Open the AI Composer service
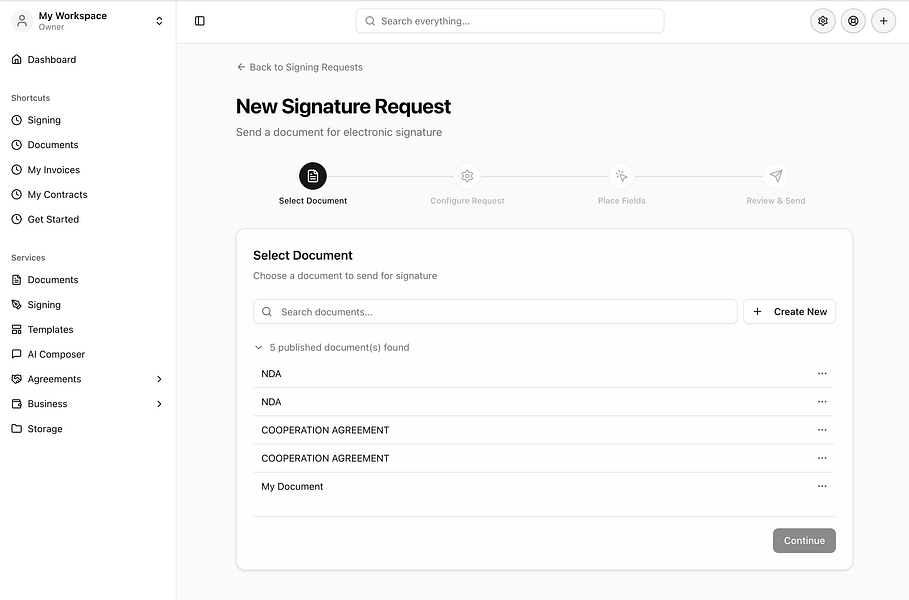 (x=88, y=354)
